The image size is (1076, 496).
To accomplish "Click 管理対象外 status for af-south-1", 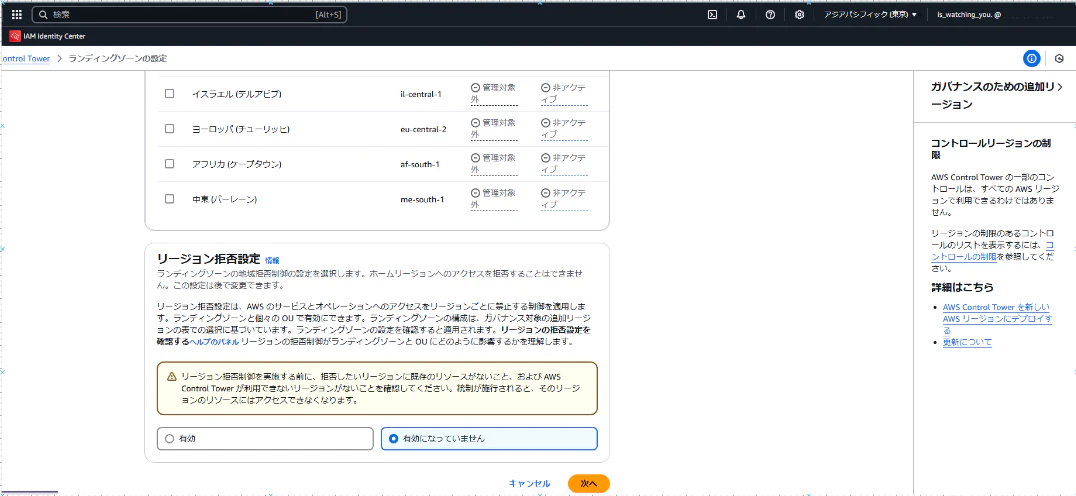I will click(x=493, y=164).
